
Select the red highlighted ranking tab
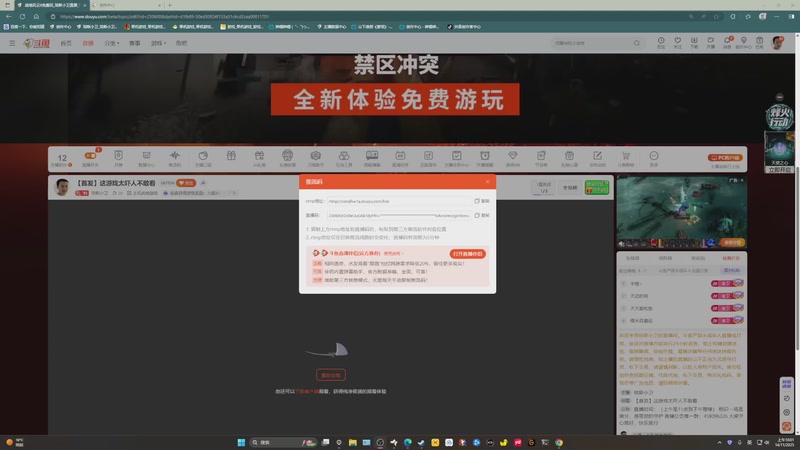point(731,258)
